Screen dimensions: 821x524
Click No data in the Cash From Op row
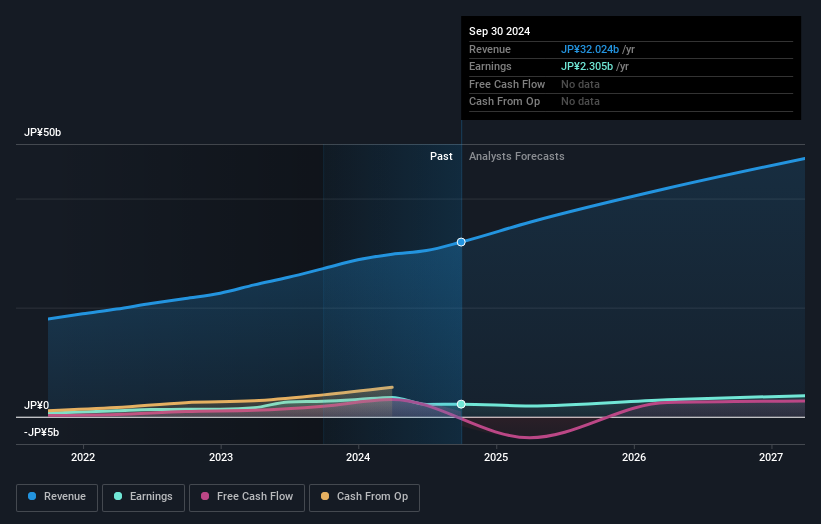[580, 102]
